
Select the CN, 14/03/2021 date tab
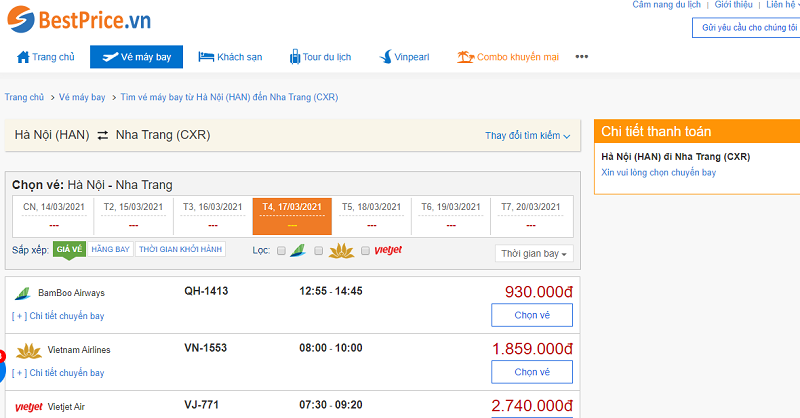[54, 216]
